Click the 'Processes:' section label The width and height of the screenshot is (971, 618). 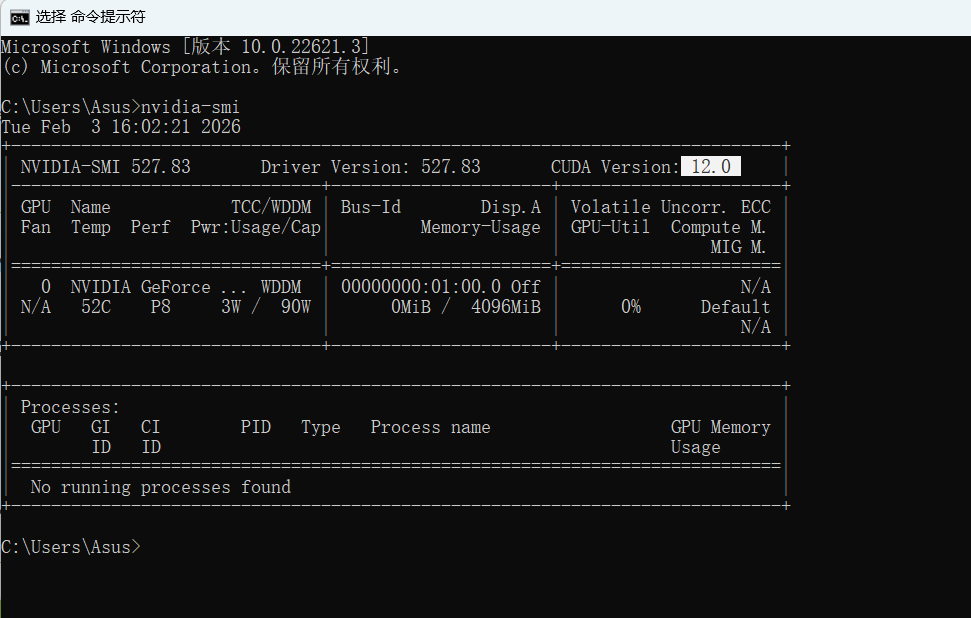70,407
